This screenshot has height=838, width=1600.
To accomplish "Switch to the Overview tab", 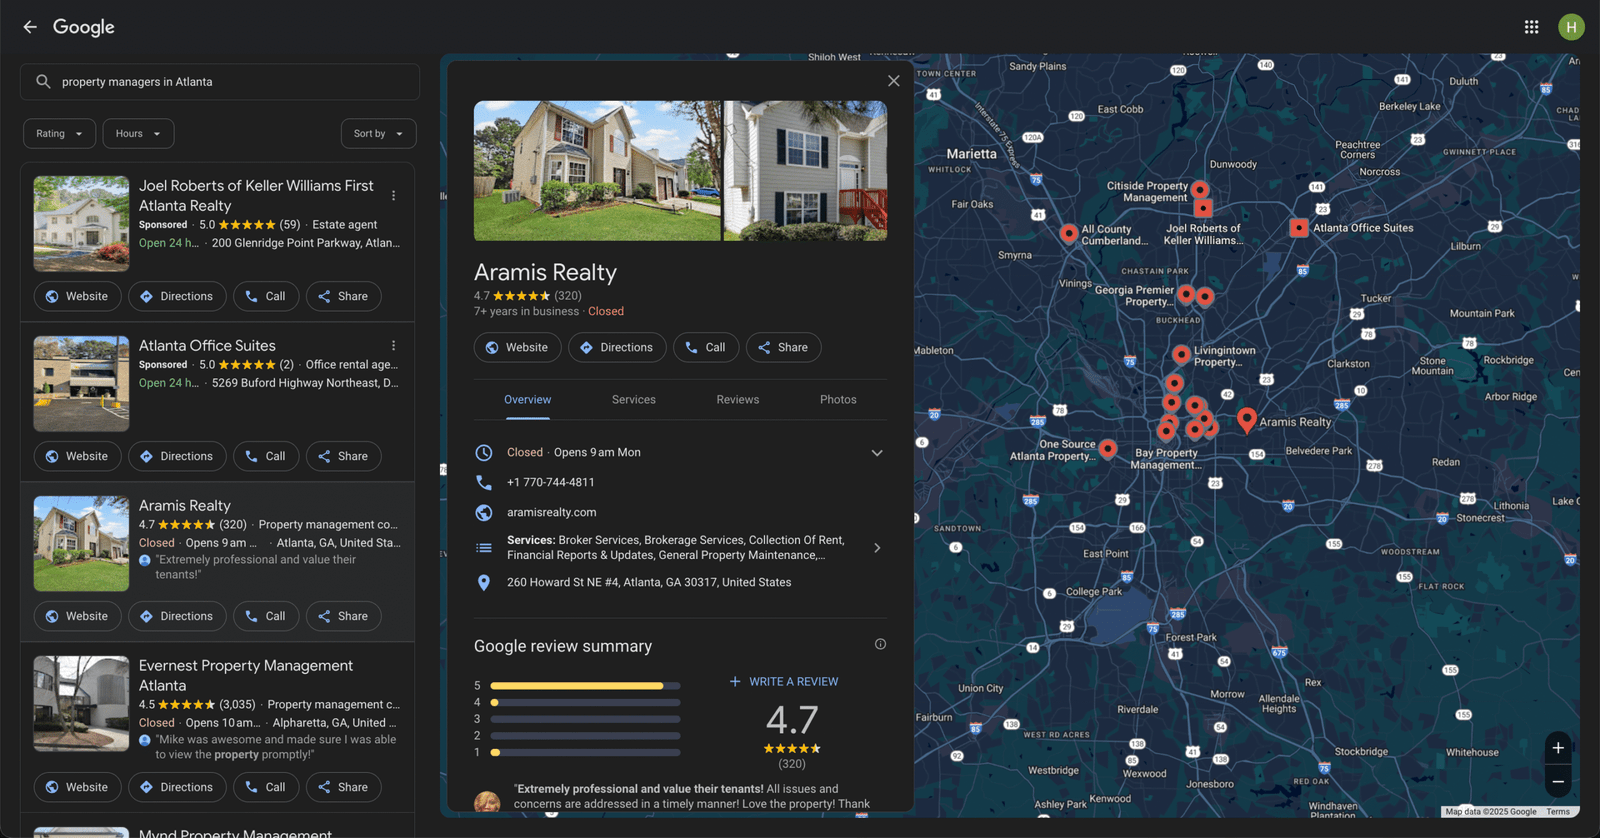I will [527, 400].
